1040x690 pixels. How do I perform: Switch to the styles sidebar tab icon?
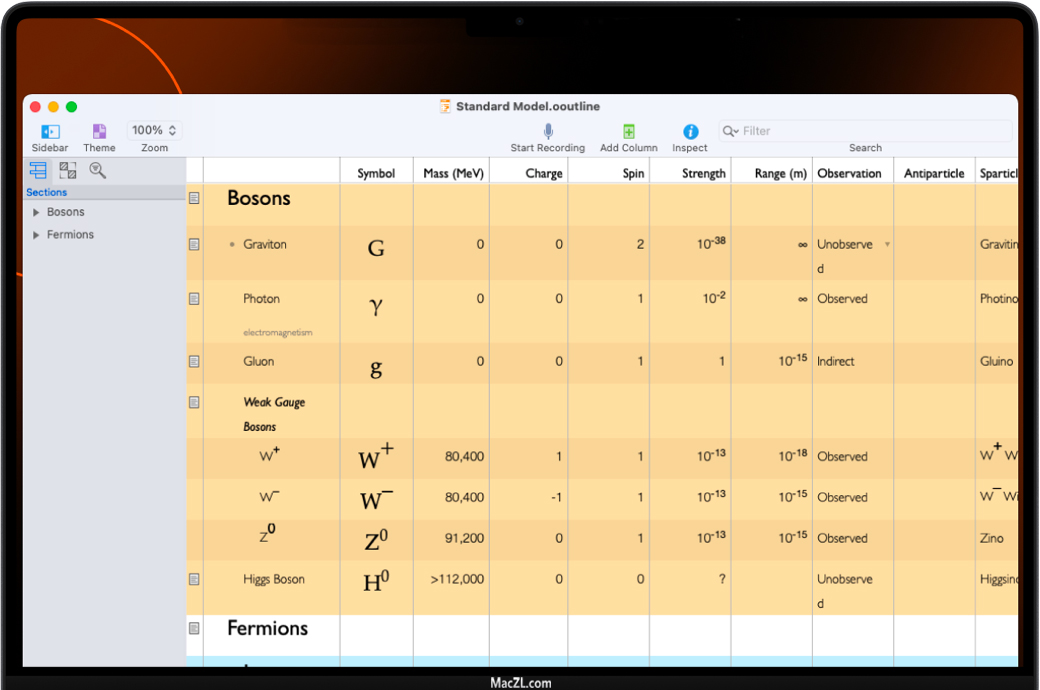[68, 170]
